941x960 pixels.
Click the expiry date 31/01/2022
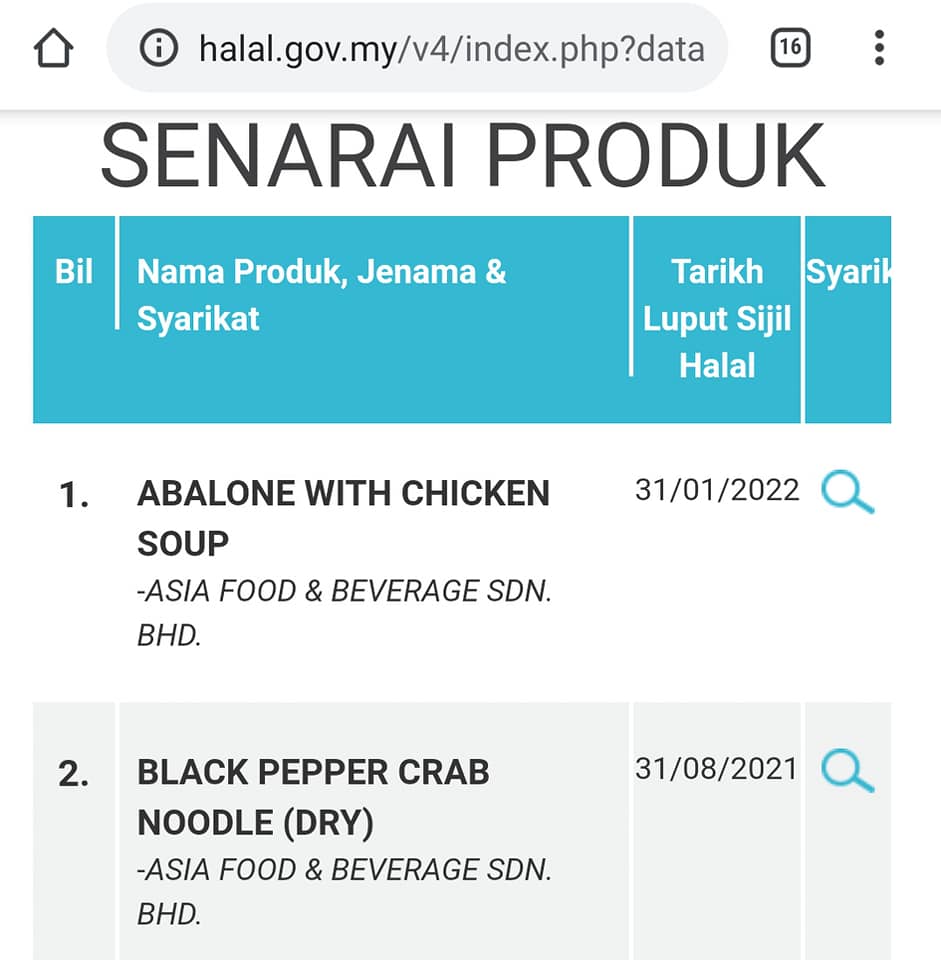point(717,490)
